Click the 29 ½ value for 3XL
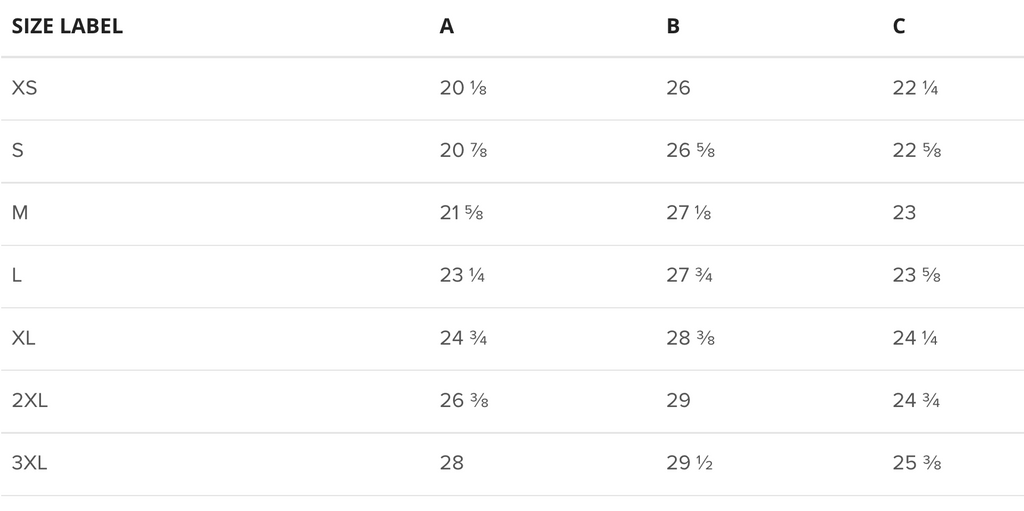Viewport: 1024px width, 511px height. coord(690,463)
